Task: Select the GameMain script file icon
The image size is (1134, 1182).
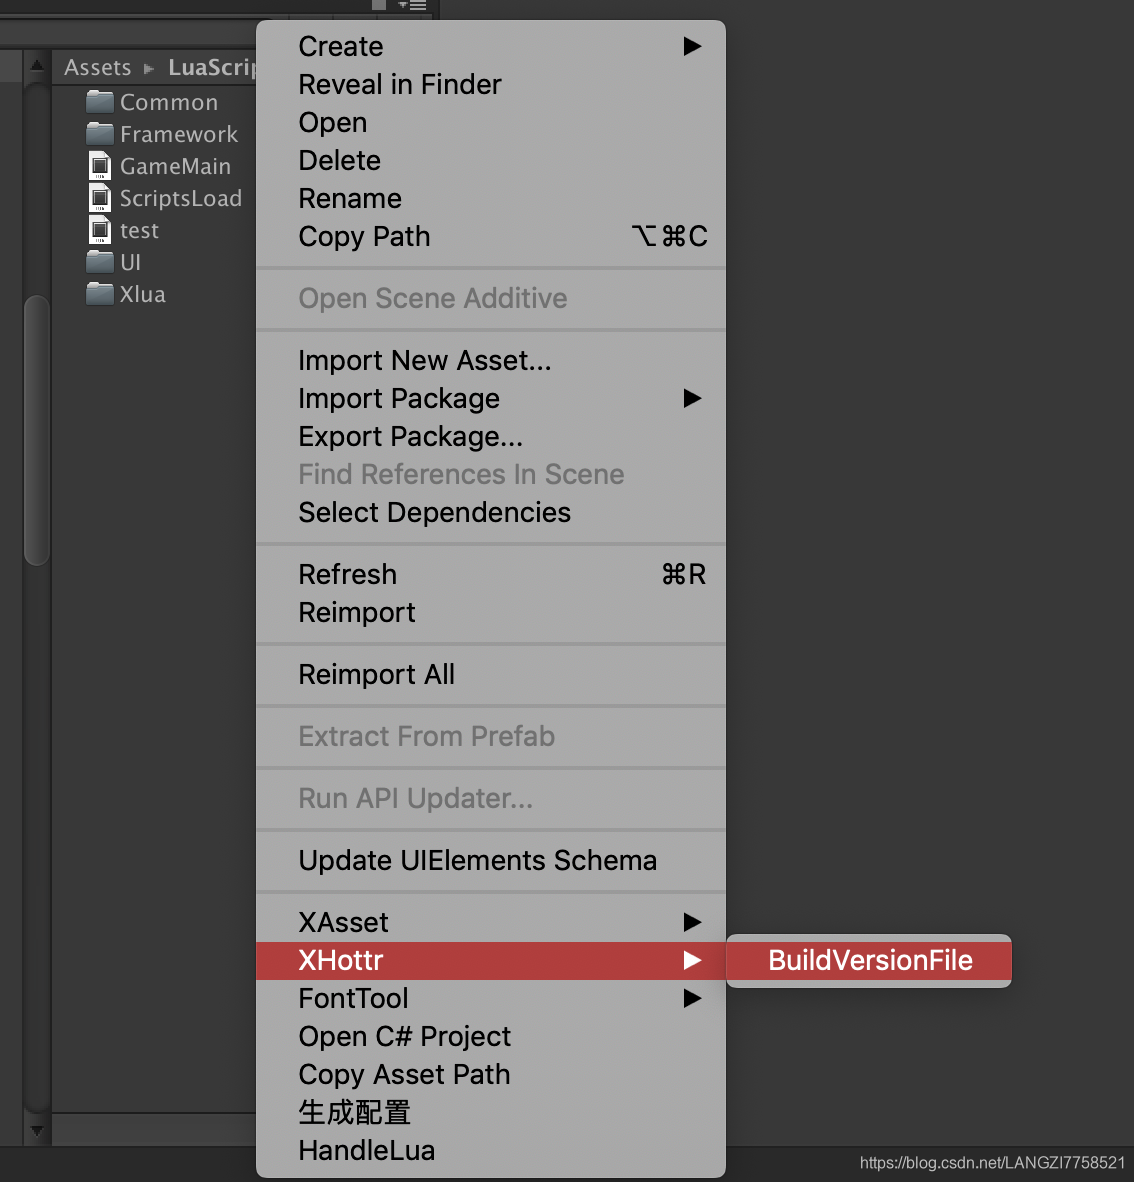Action: coord(100,166)
